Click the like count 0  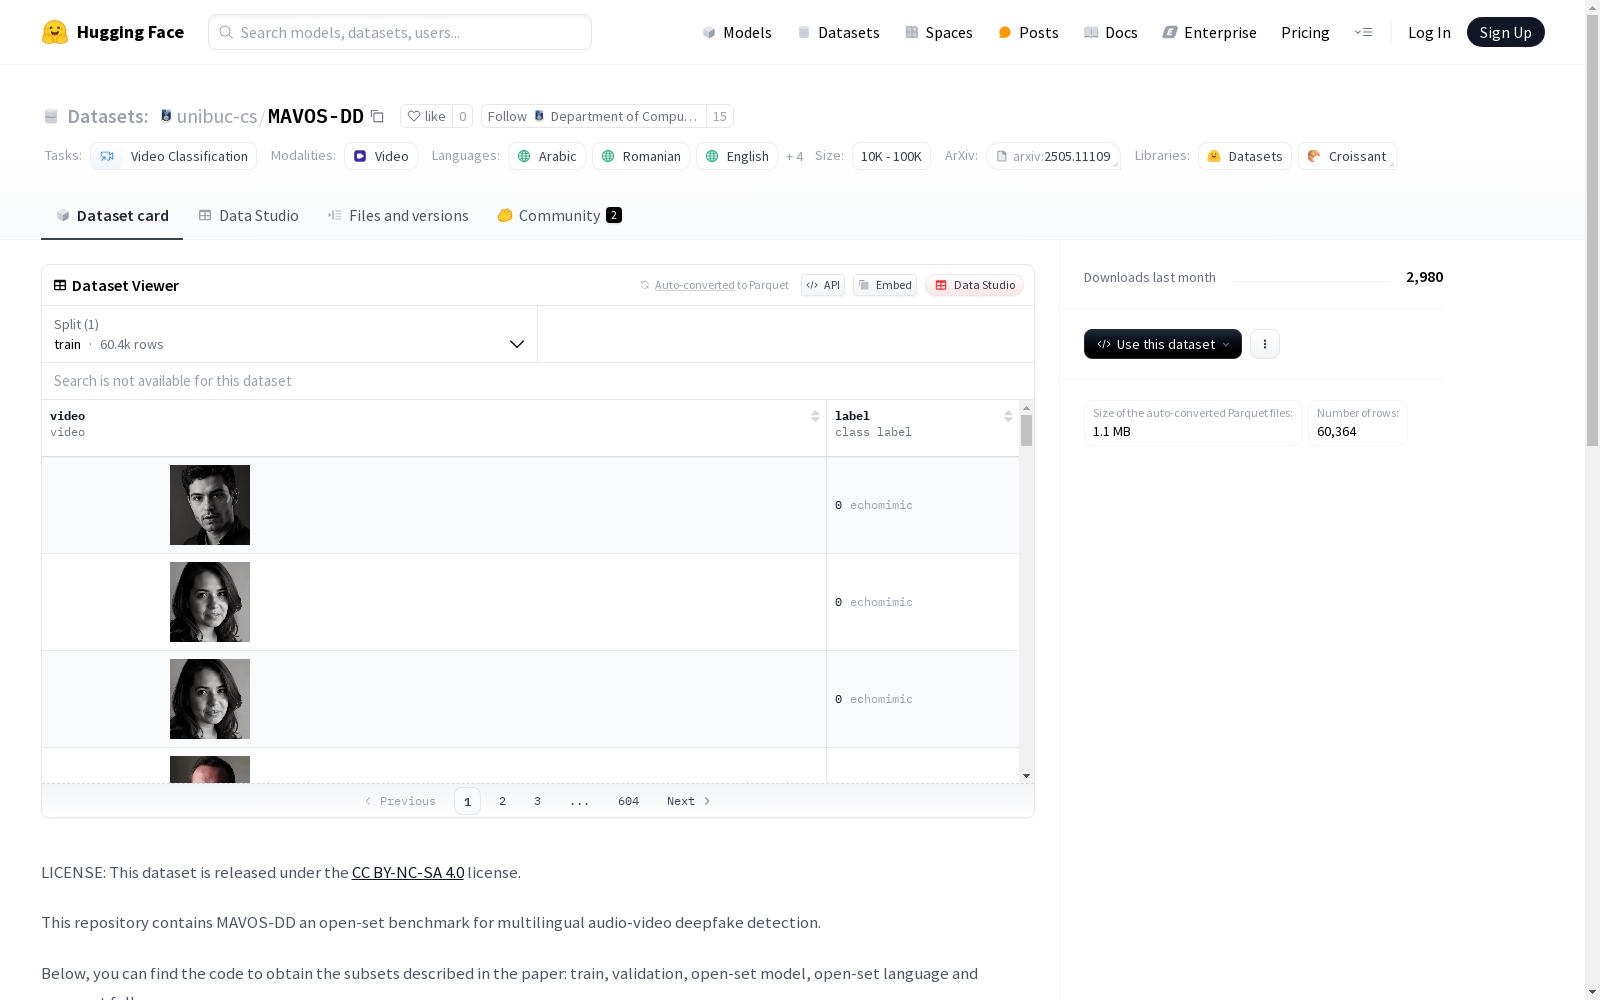click(x=462, y=116)
